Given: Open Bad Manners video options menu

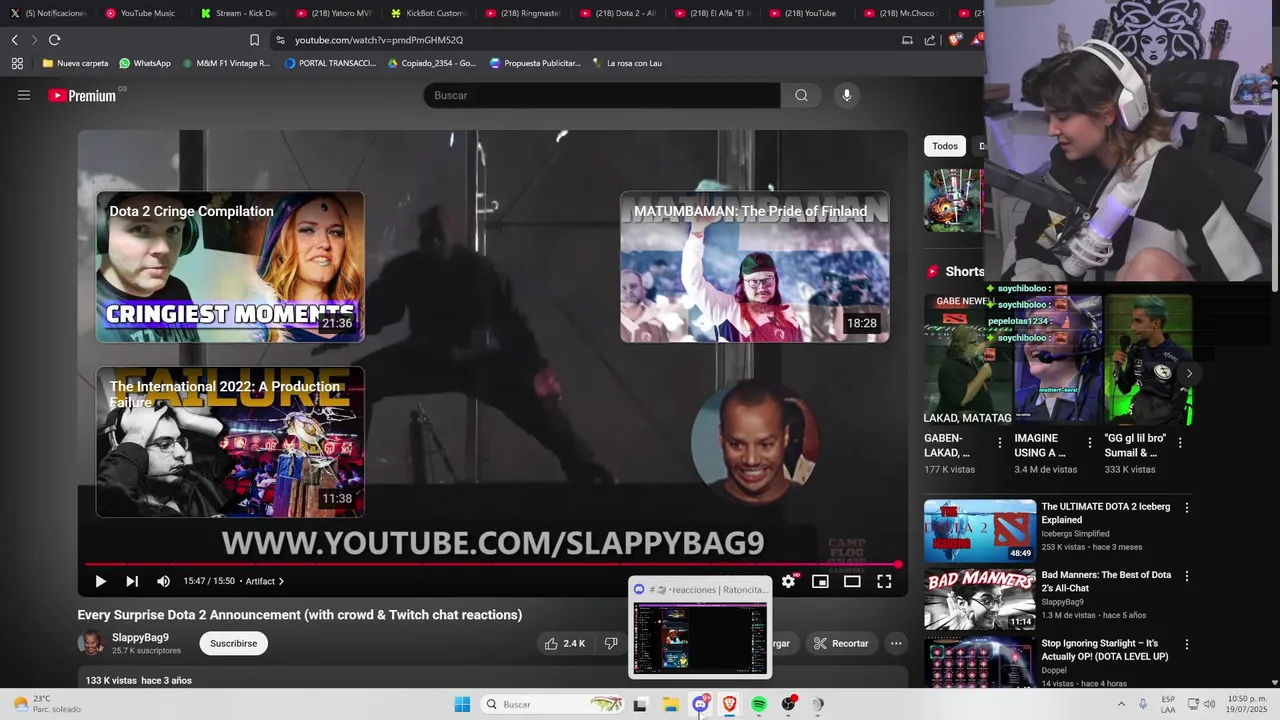Looking at the screenshot, I should 1187,576.
